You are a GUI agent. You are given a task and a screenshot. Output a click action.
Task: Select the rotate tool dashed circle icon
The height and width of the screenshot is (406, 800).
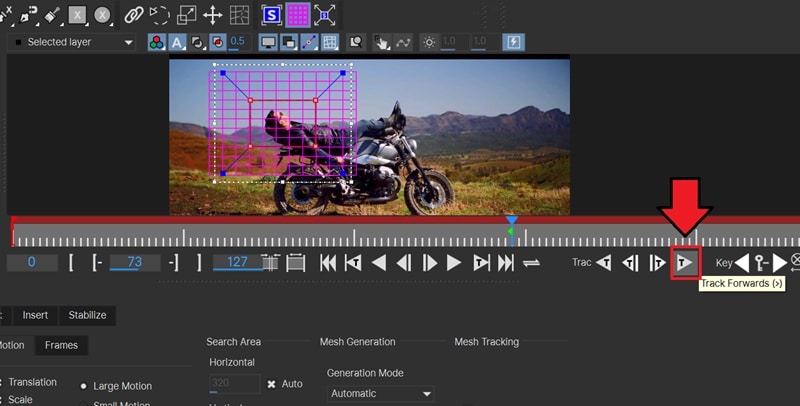point(160,15)
